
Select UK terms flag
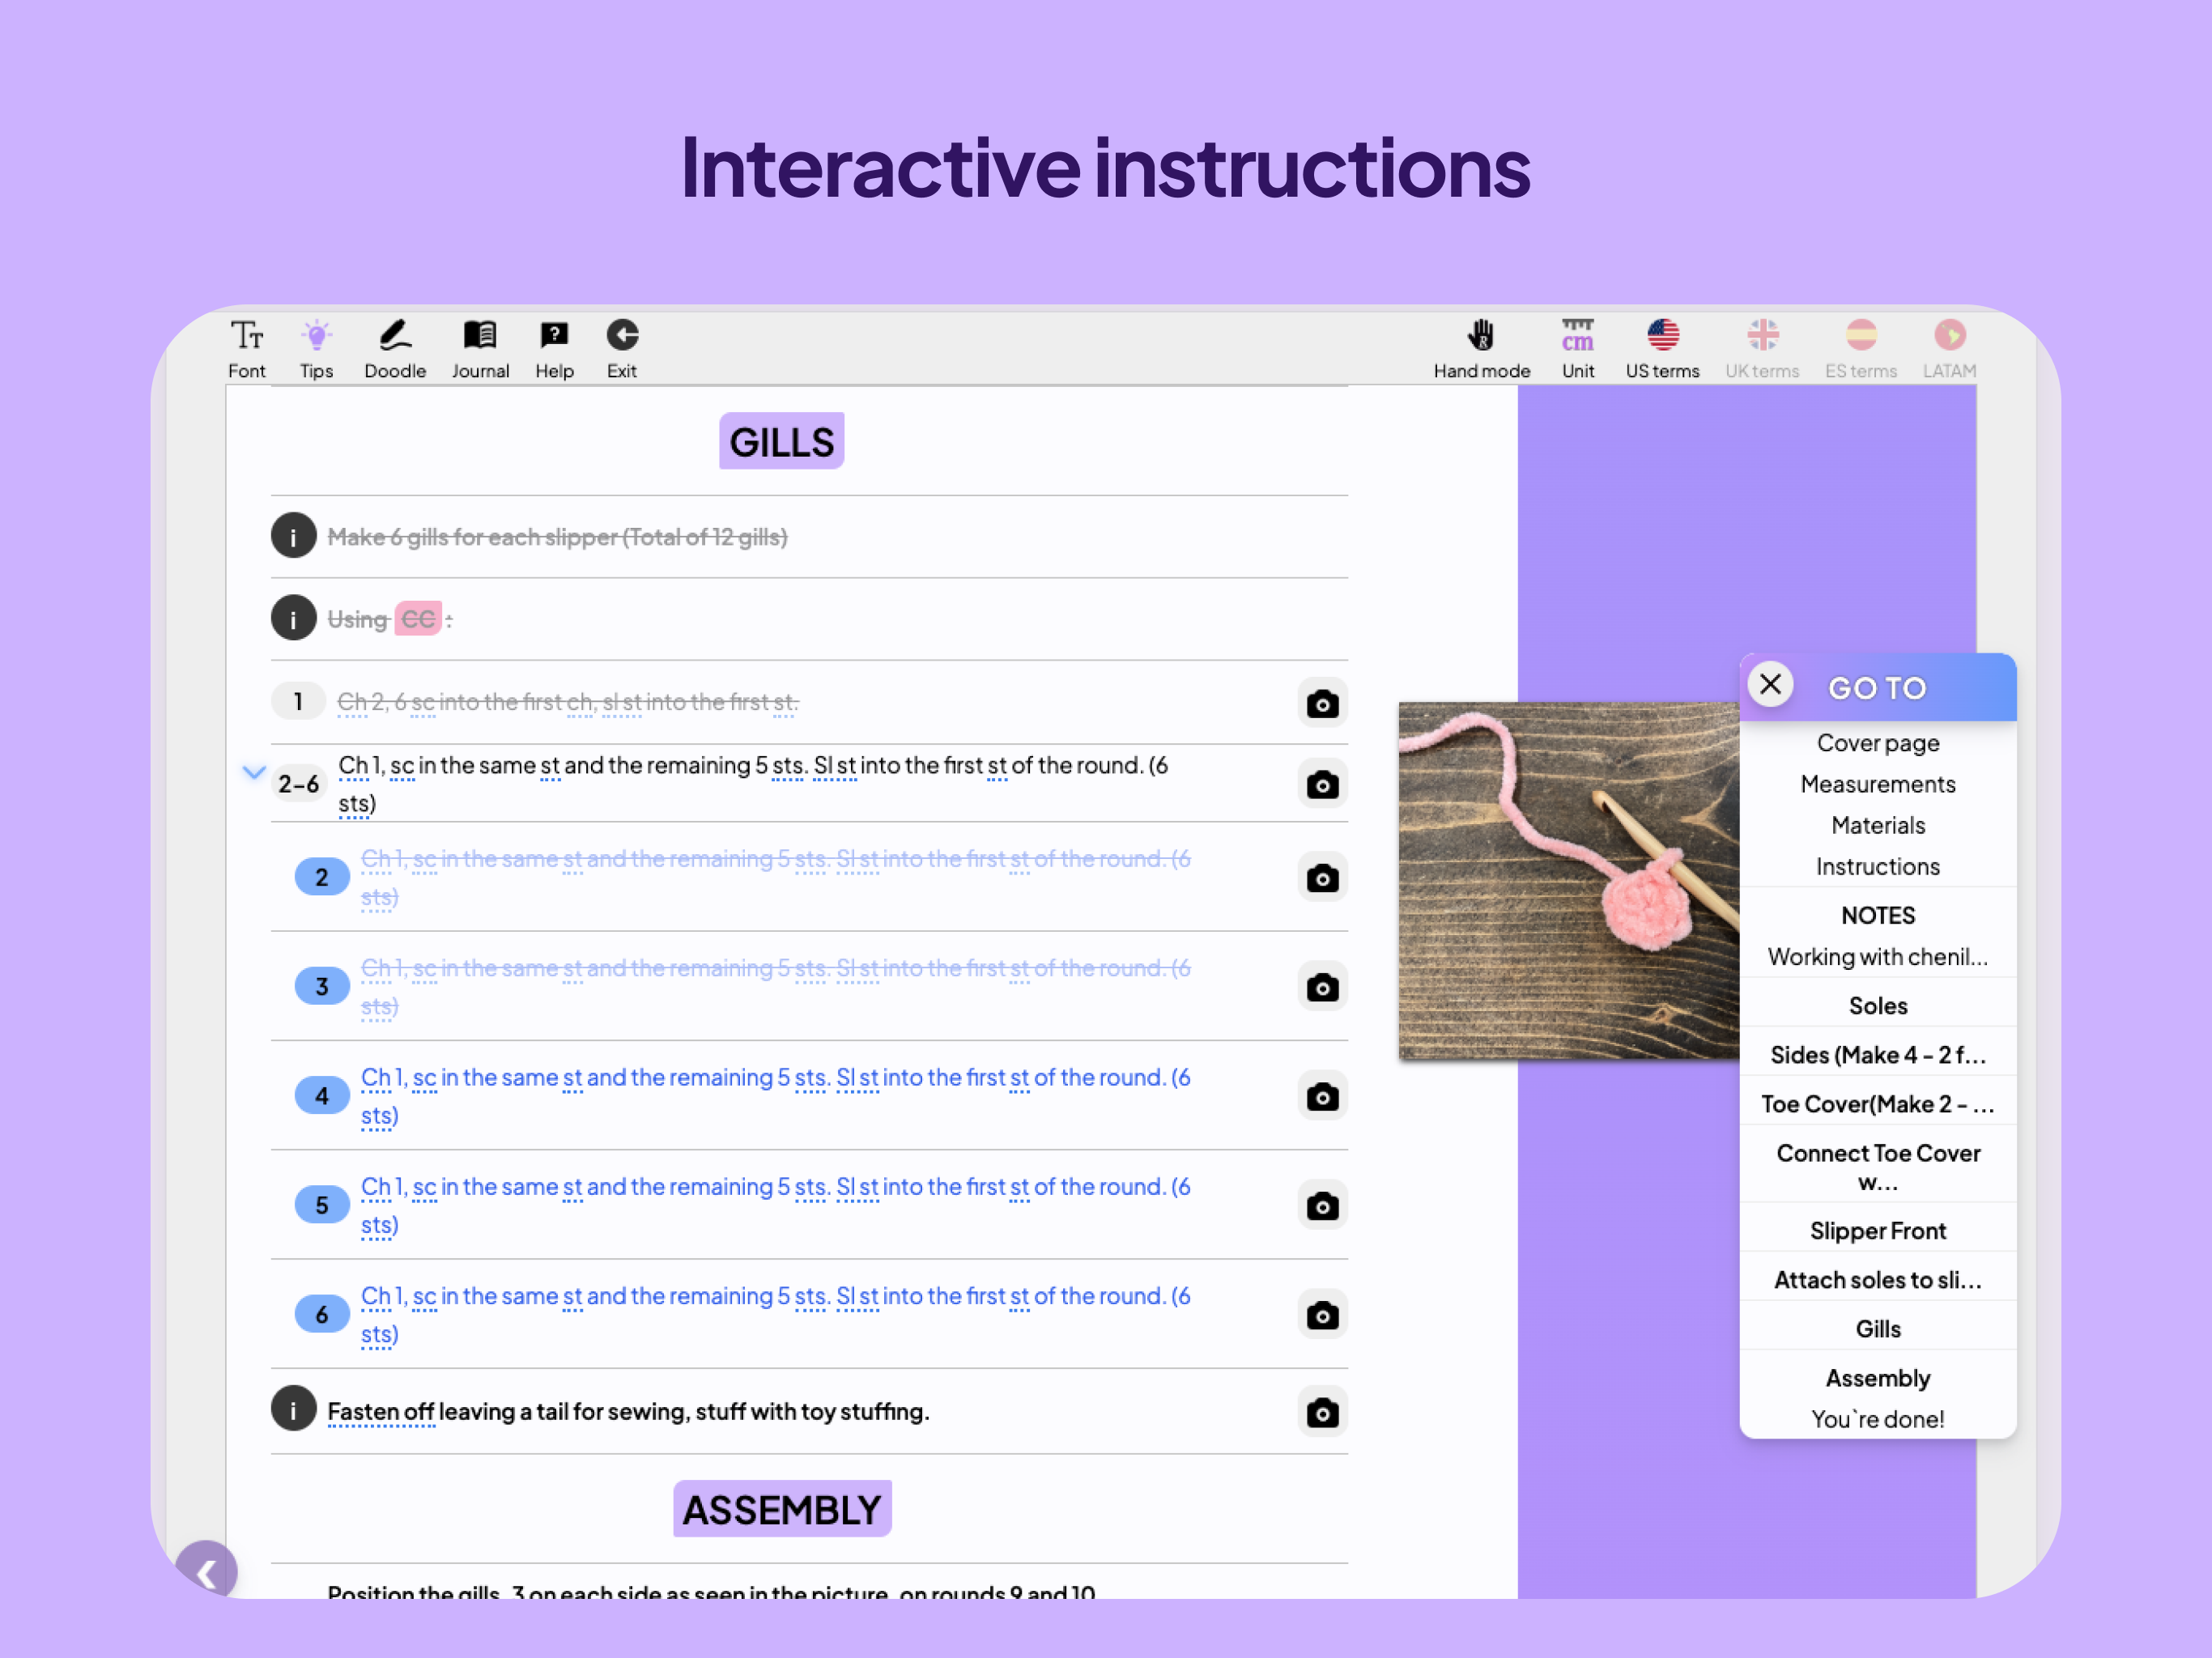pyautogui.click(x=1762, y=348)
